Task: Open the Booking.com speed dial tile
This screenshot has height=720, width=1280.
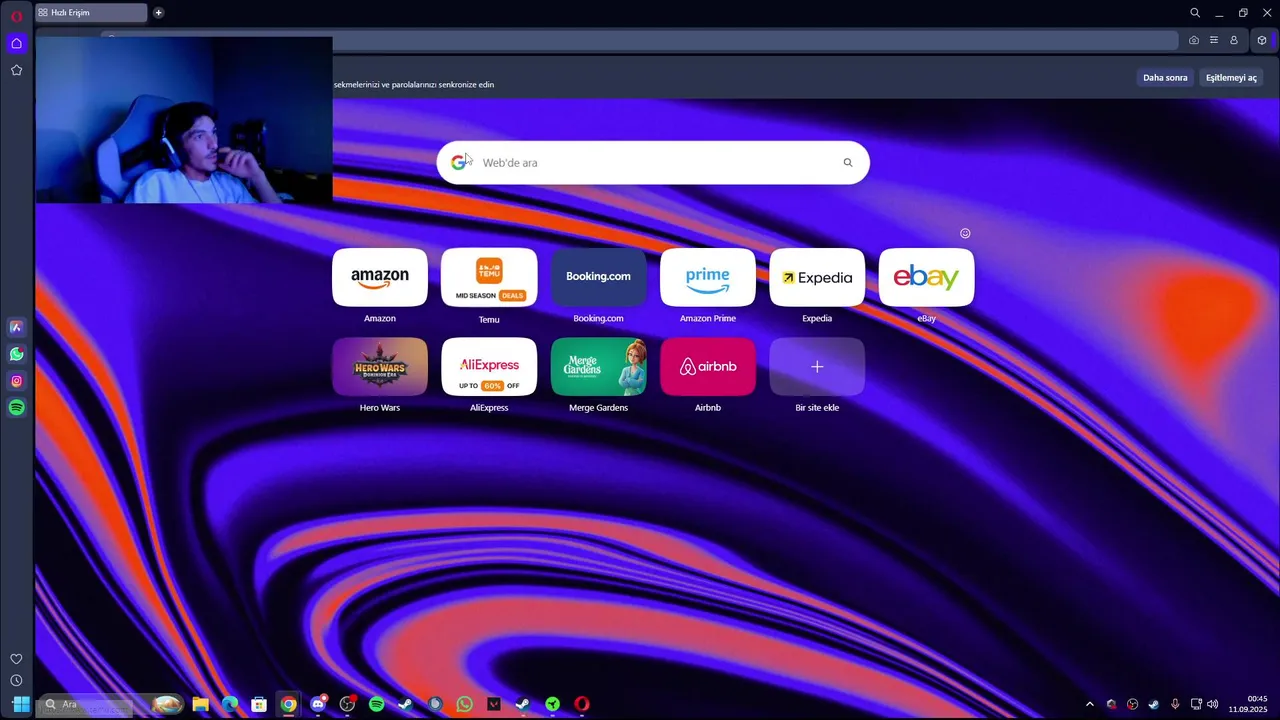Action: click(598, 277)
